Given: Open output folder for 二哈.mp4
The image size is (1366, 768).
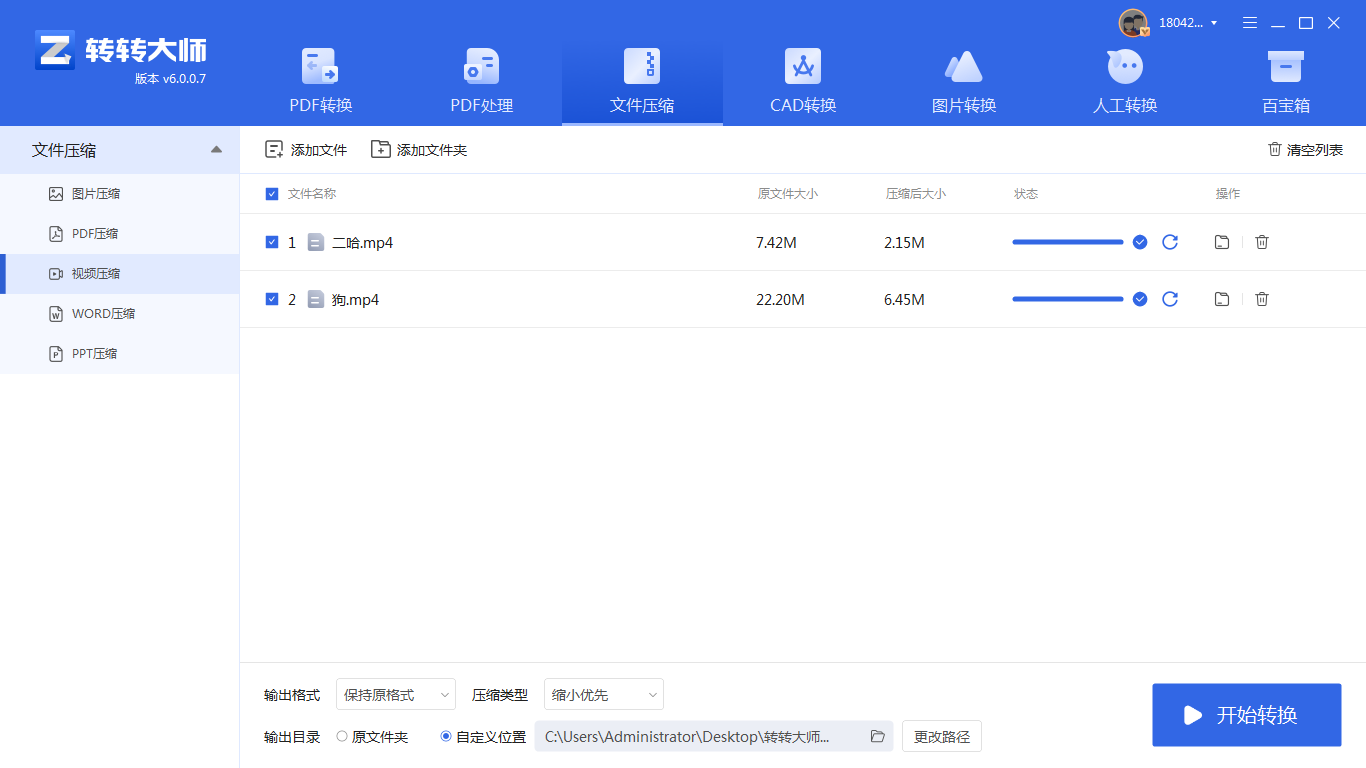Looking at the screenshot, I should click(x=1222, y=242).
